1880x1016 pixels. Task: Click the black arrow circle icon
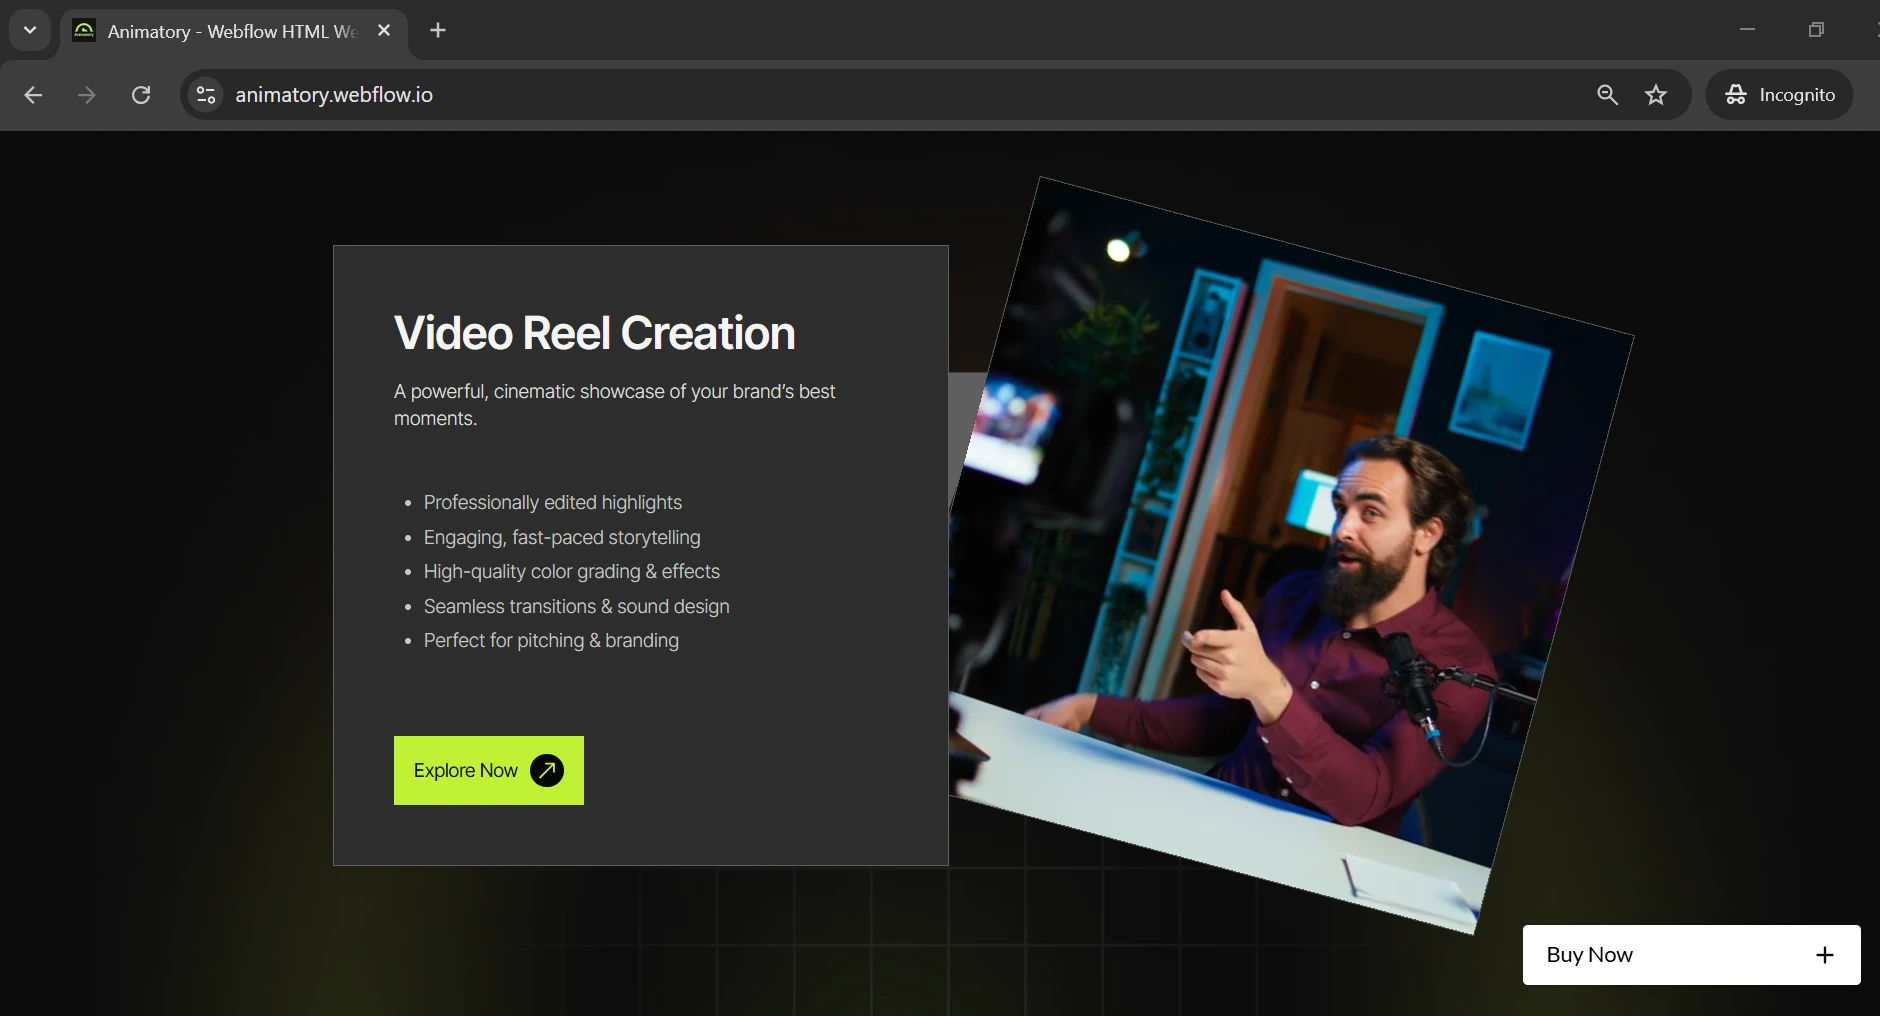547,770
